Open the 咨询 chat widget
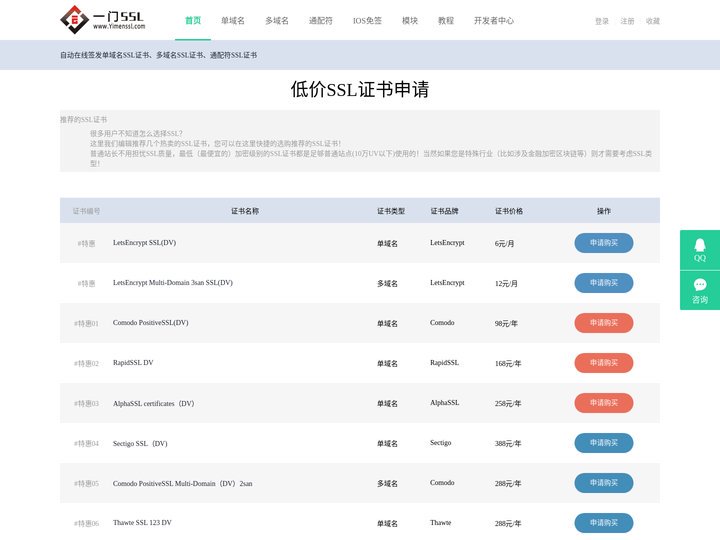Image resolution: width=720 pixels, height=540 pixels. click(x=700, y=291)
